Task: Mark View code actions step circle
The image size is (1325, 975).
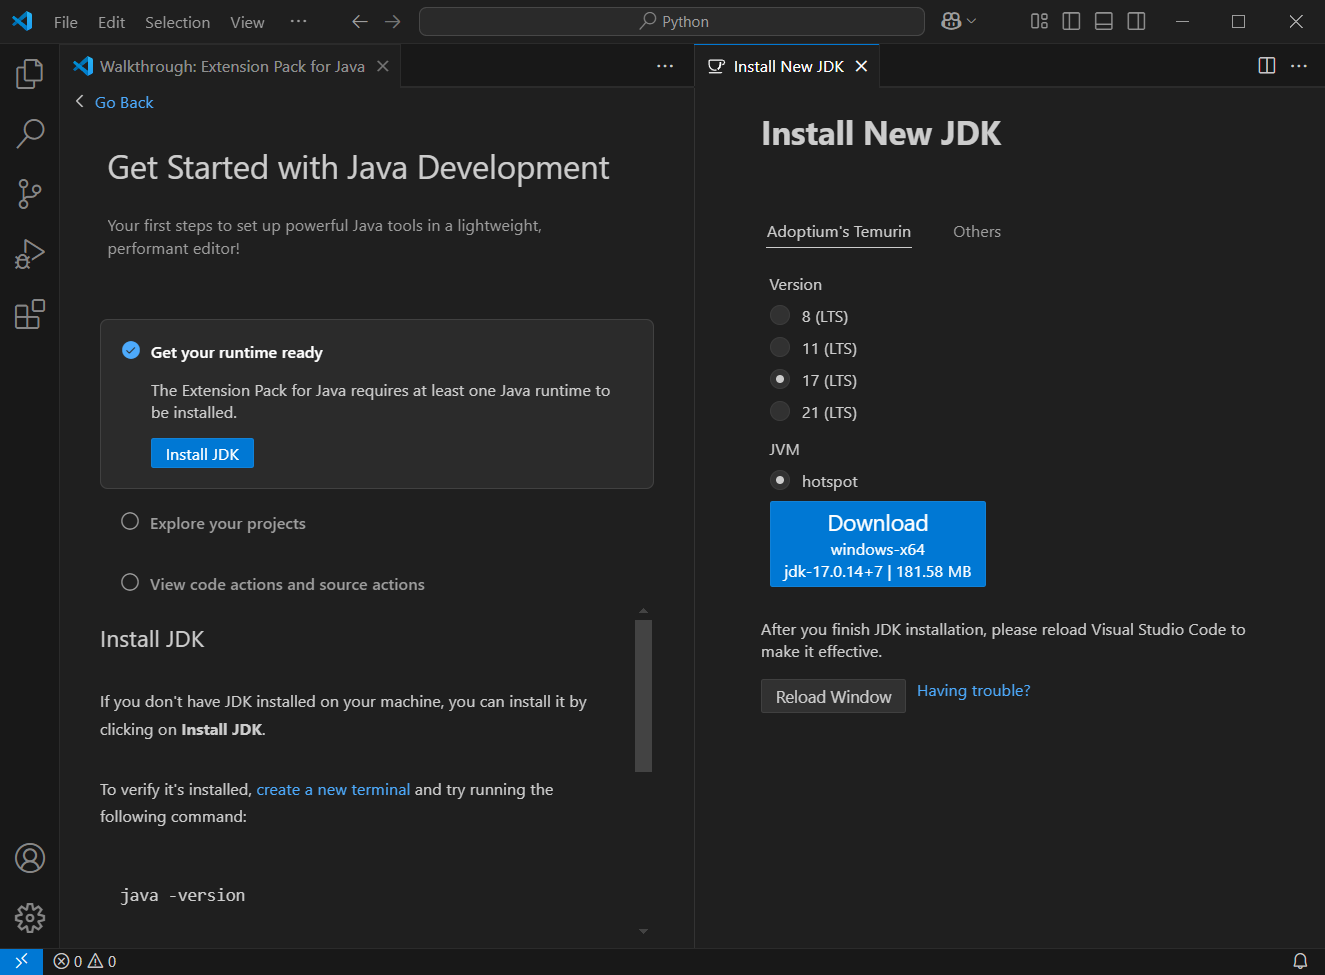Action: click(x=130, y=582)
